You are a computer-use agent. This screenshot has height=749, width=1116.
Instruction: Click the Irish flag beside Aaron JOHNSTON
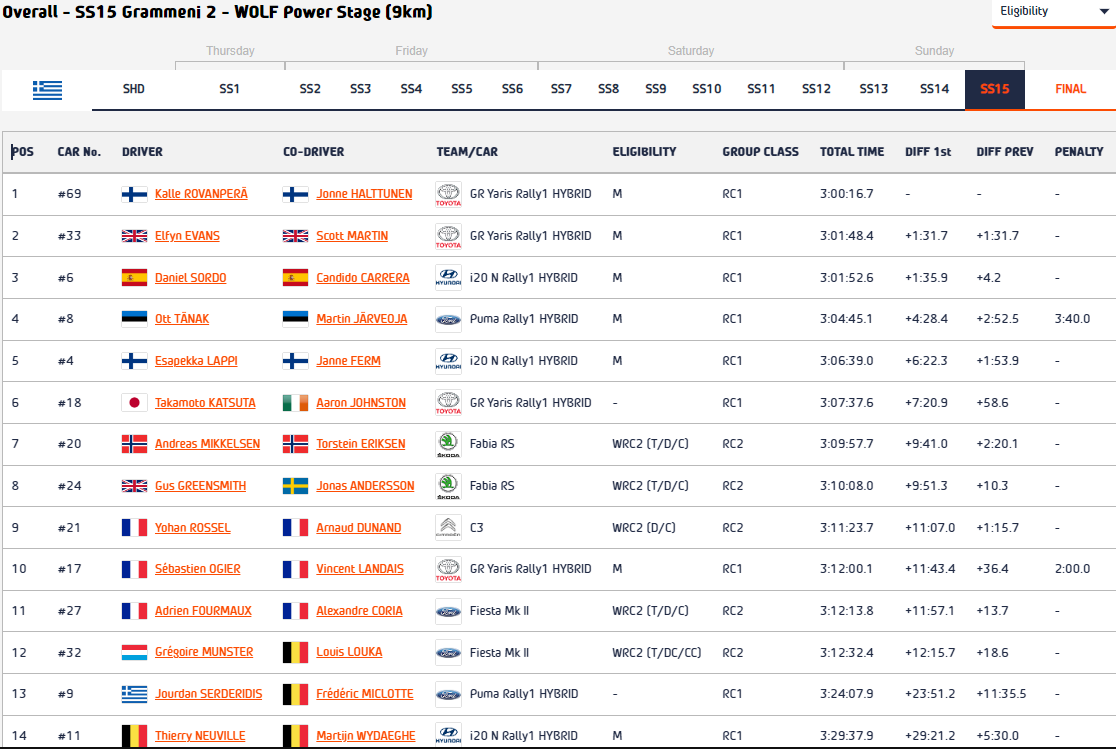click(x=295, y=403)
